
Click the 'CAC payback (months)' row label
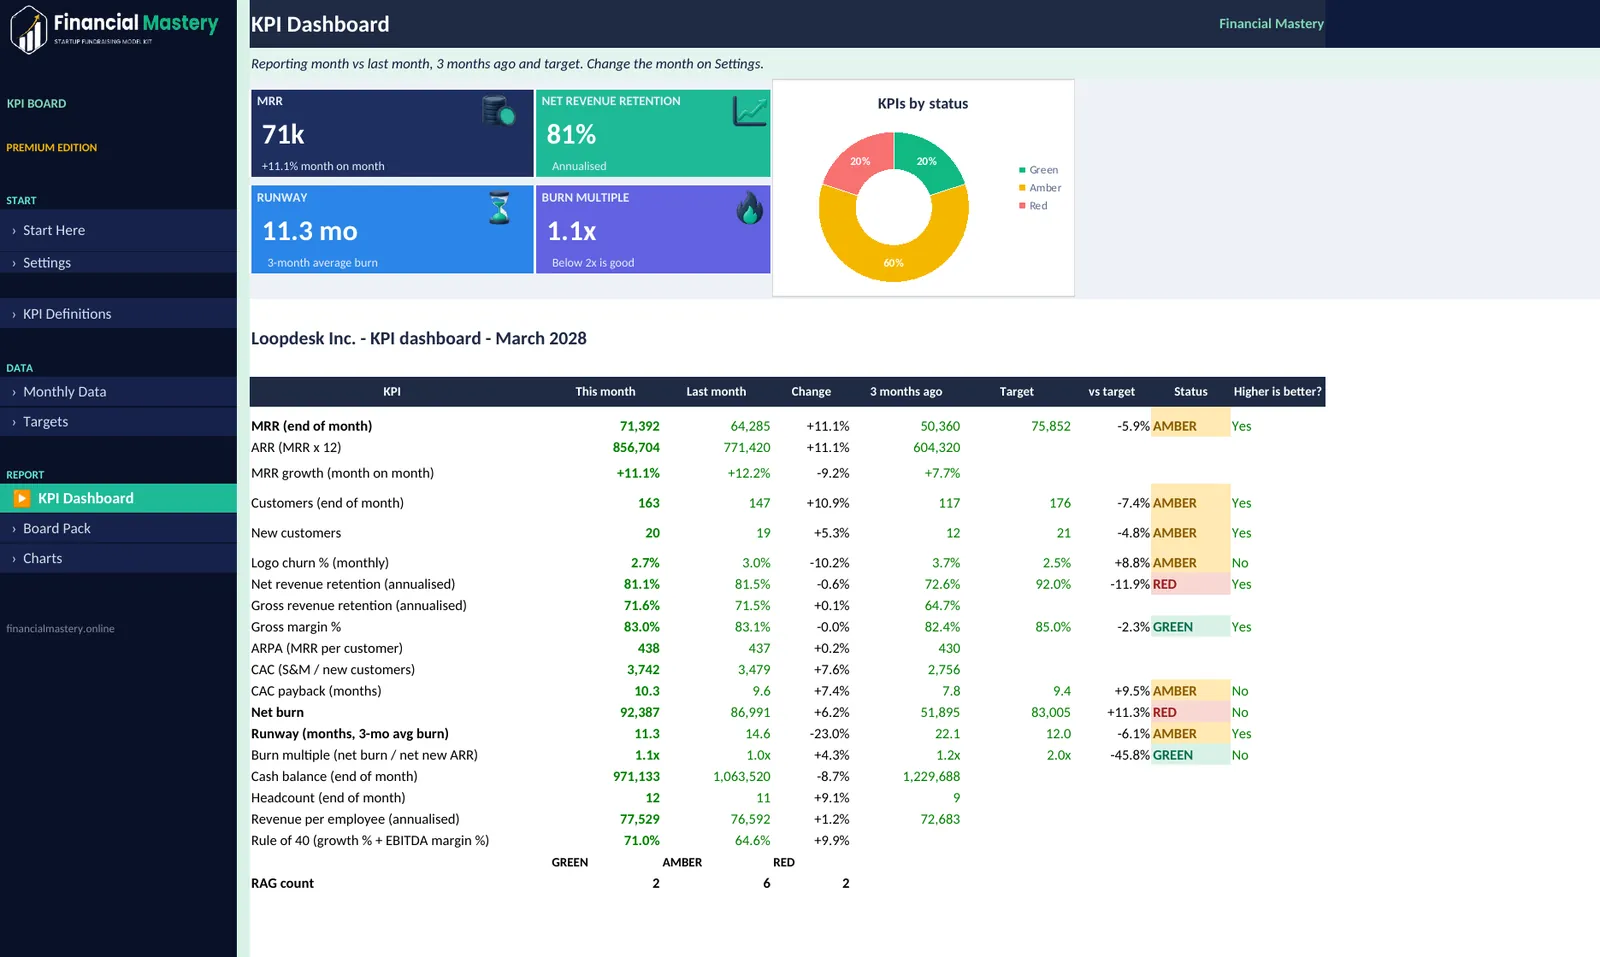click(316, 691)
